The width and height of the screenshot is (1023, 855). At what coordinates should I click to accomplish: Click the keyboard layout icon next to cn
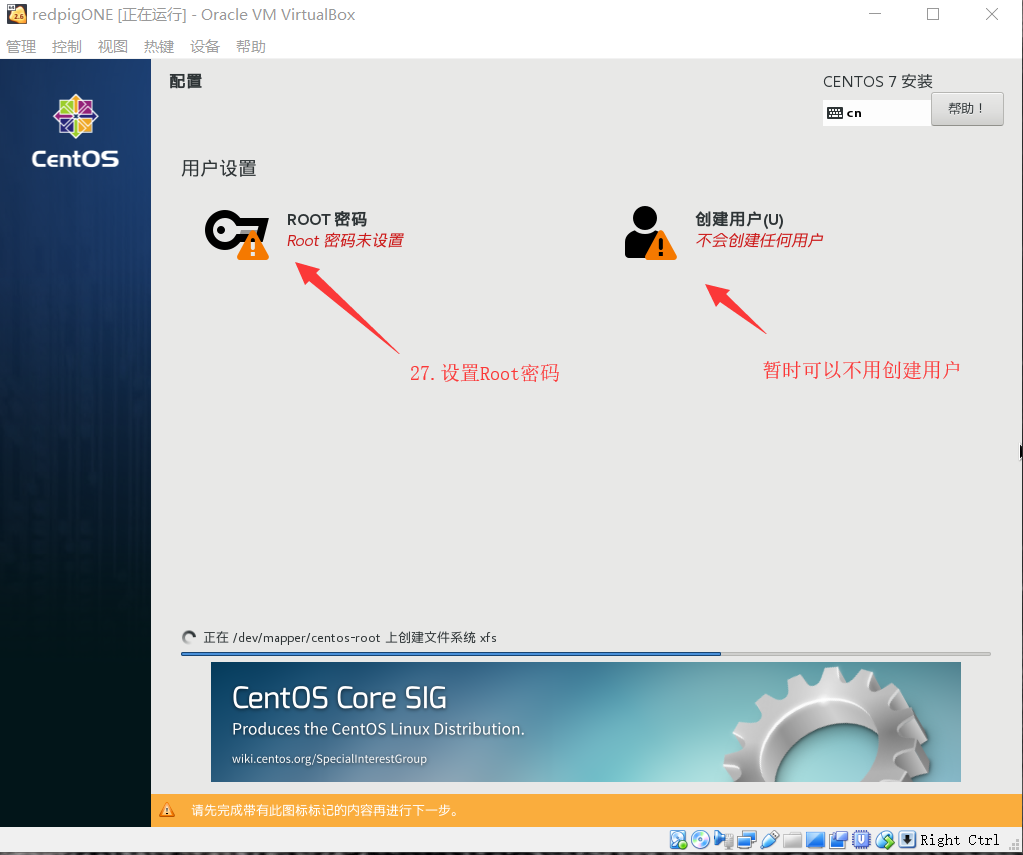point(837,112)
